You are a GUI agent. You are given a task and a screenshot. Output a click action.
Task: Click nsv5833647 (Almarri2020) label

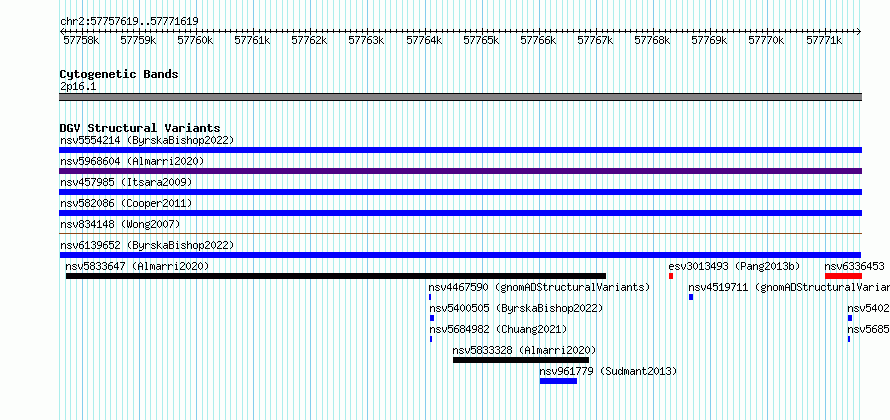137,266
